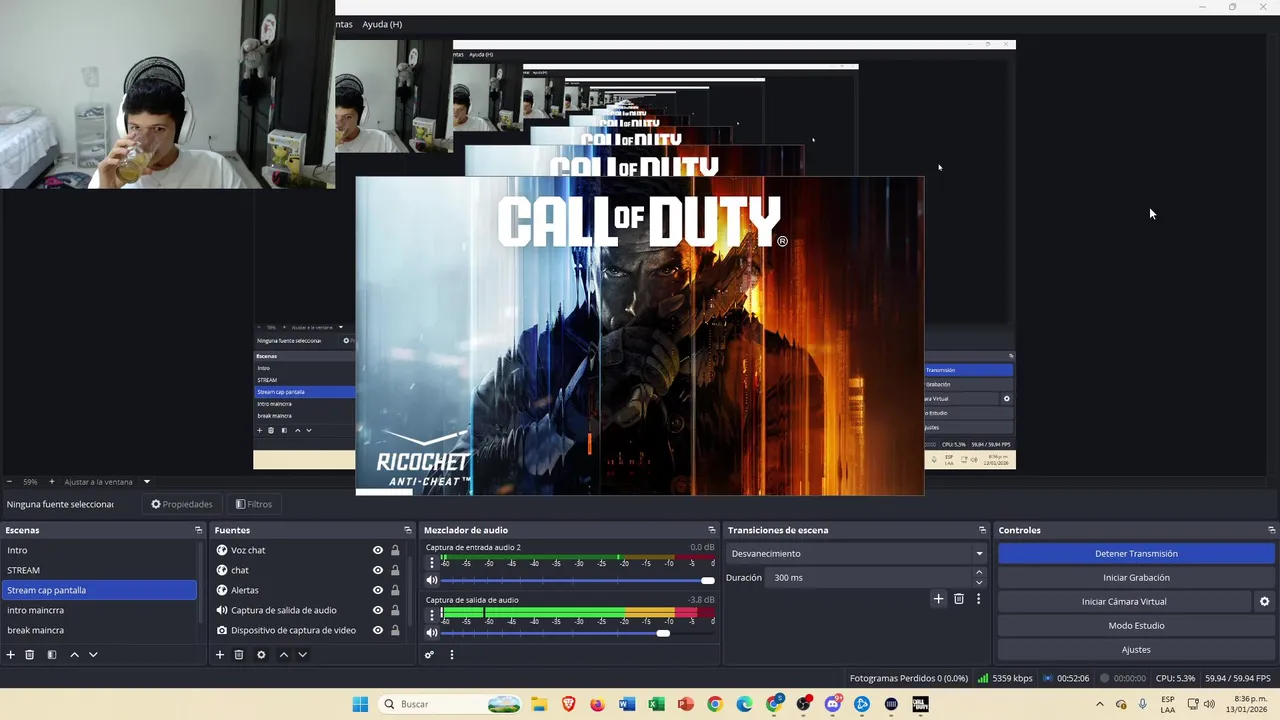1280x720 pixels.
Task: Undock Transiciones de escena panel
Action: click(982, 530)
